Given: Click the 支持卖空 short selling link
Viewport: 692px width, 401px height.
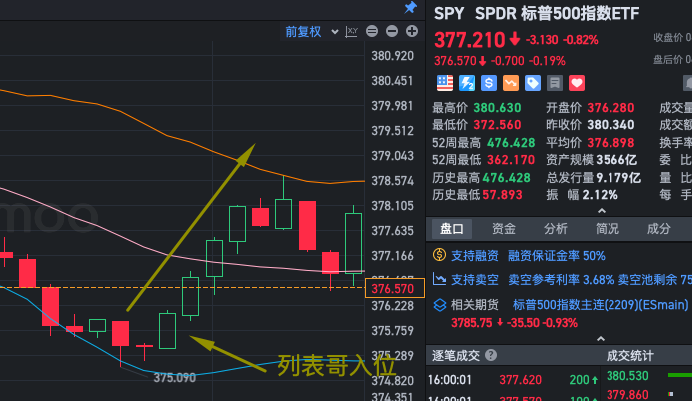Looking at the screenshot, I should (x=474, y=280).
